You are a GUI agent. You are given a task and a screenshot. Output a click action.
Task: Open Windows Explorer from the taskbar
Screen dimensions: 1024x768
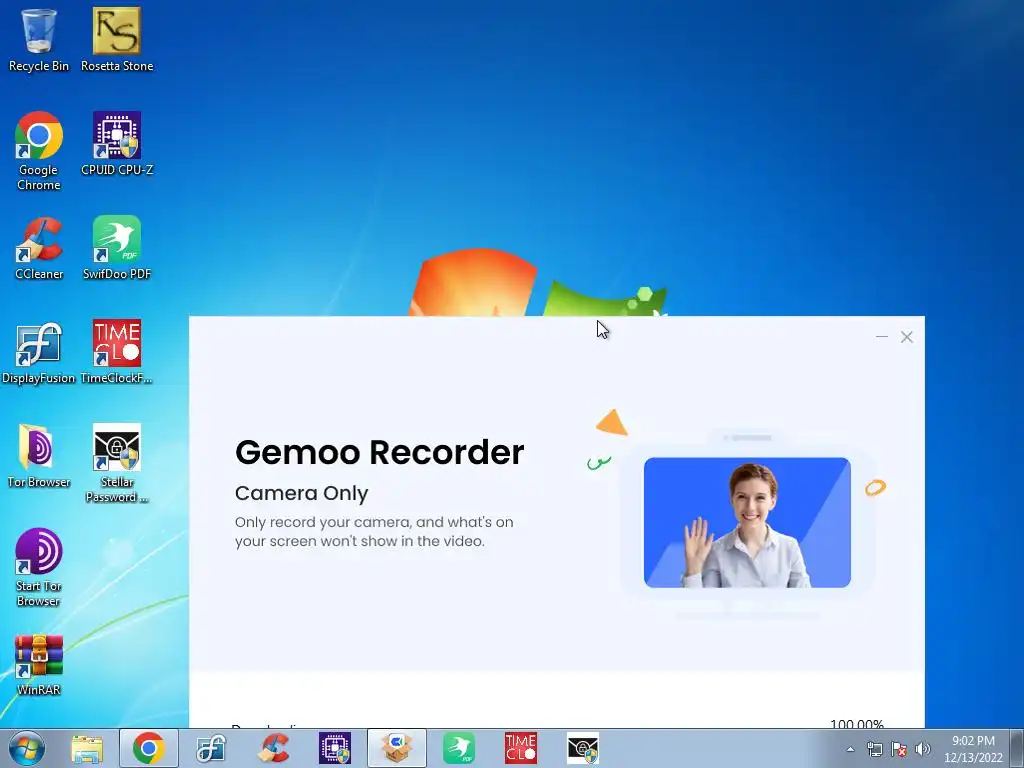(x=87, y=748)
